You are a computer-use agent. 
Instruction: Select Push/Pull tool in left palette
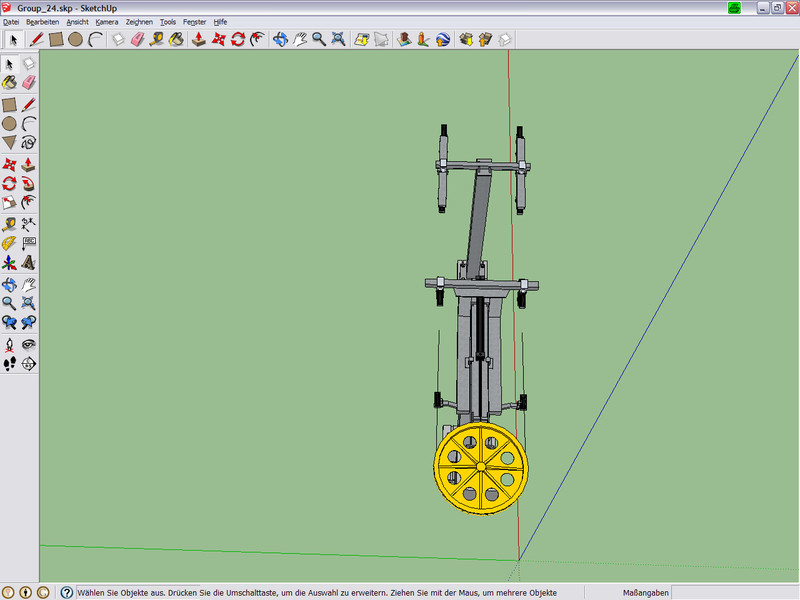(29, 164)
